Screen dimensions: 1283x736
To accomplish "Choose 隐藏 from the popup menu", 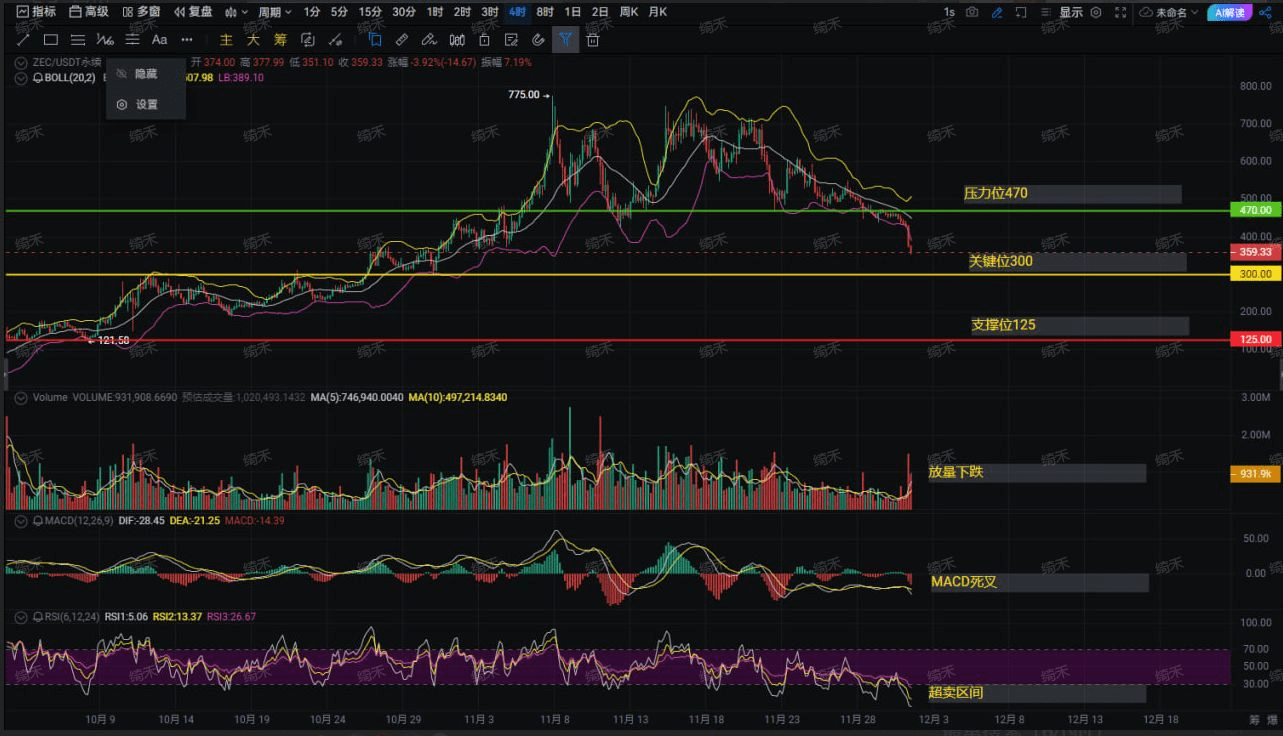I will (x=146, y=74).
